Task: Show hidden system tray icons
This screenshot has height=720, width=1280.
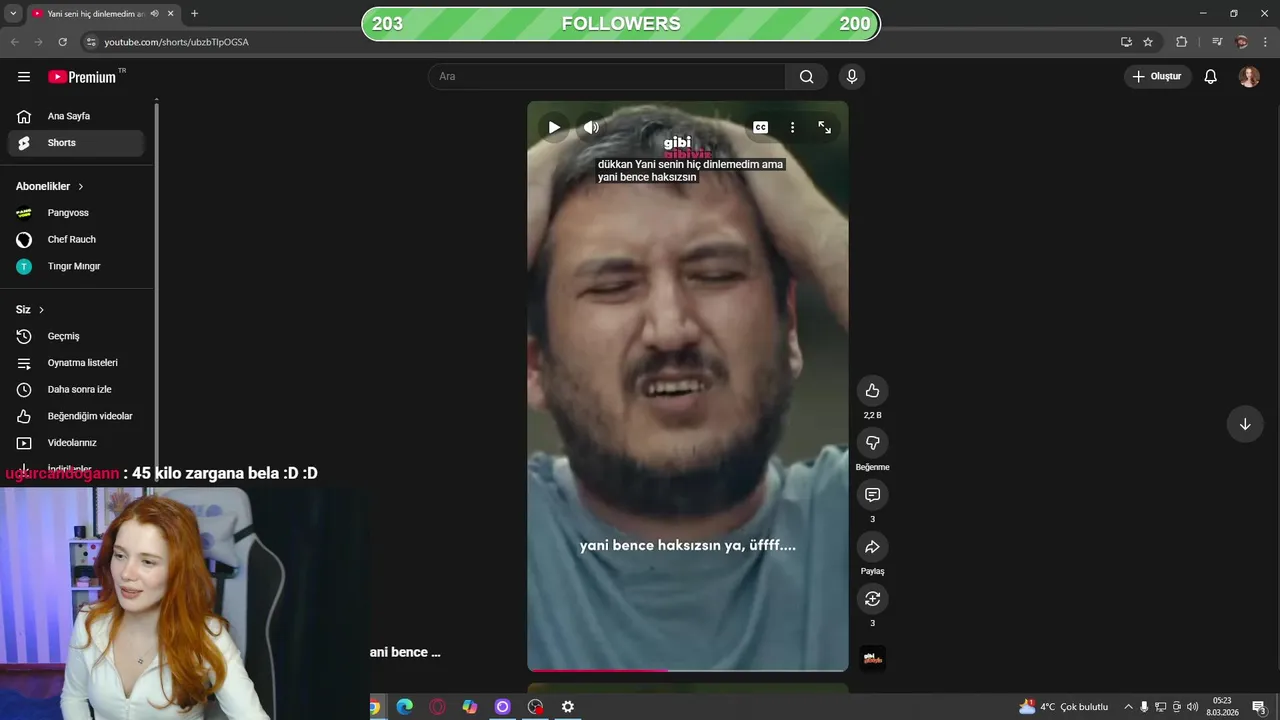Action: 1128,707
